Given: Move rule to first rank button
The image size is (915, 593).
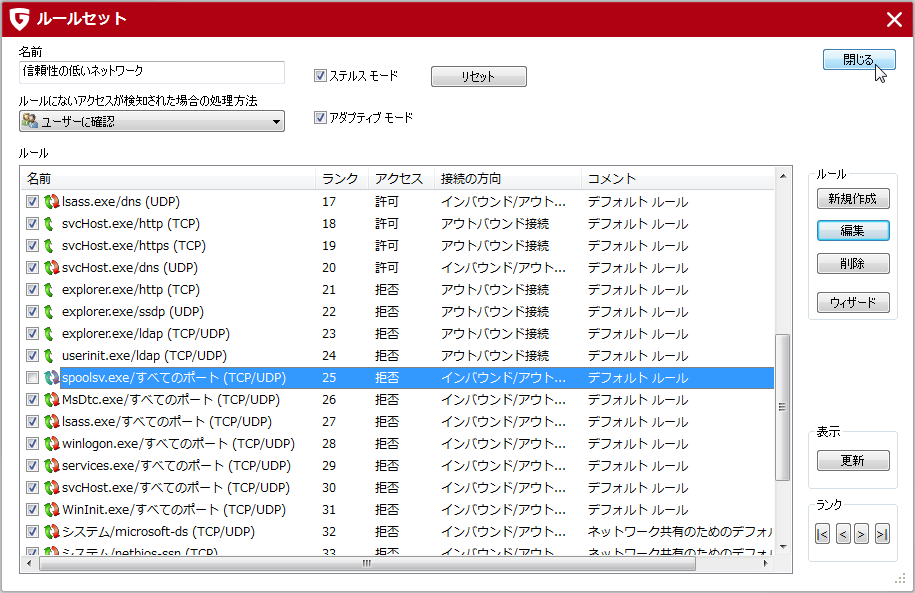Looking at the screenshot, I should (x=822, y=534).
